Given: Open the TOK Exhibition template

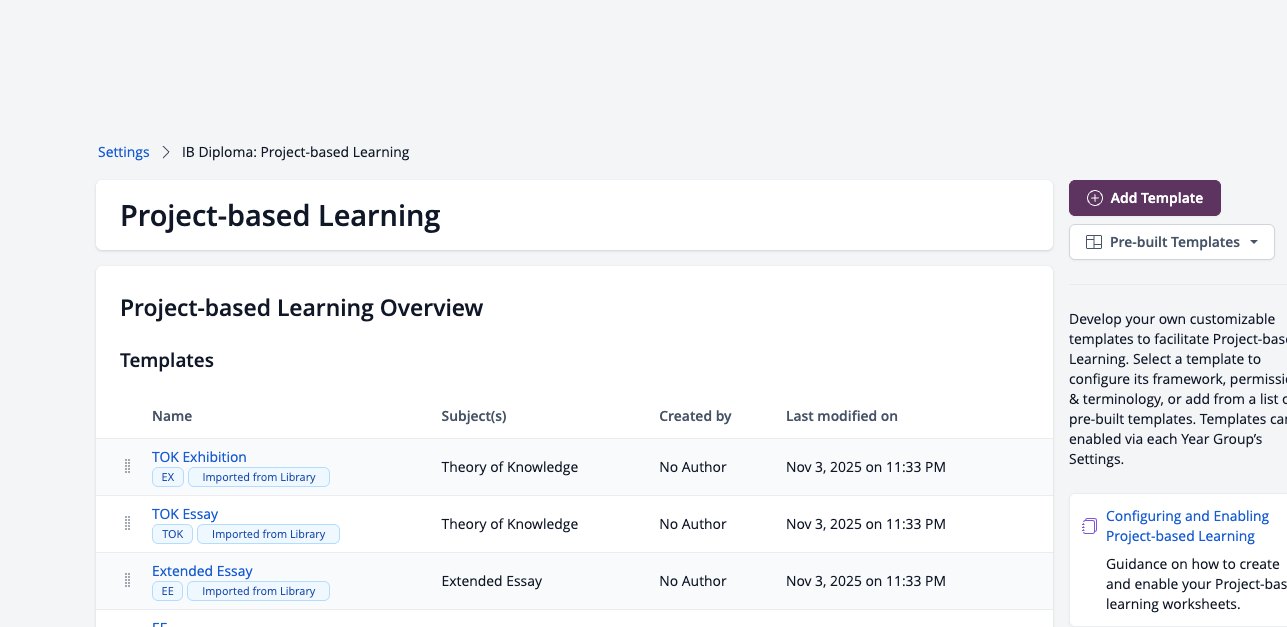Looking at the screenshot, I should pos(199,457).
